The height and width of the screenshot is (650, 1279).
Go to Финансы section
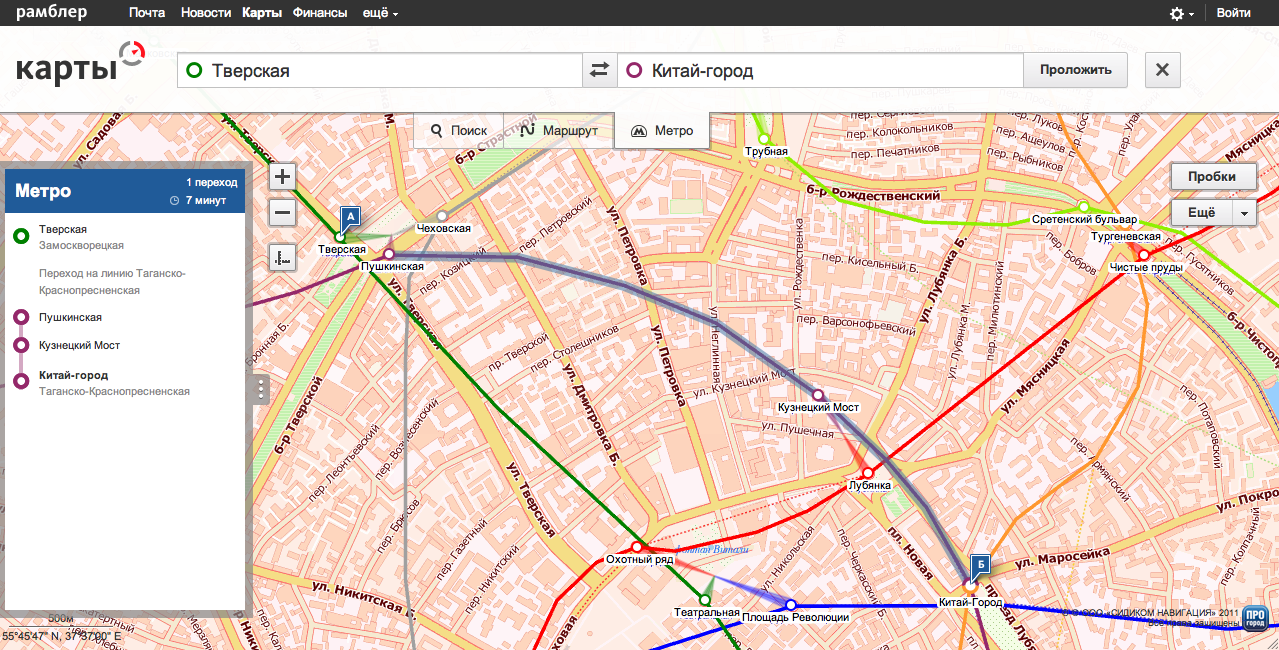[320, 13]
